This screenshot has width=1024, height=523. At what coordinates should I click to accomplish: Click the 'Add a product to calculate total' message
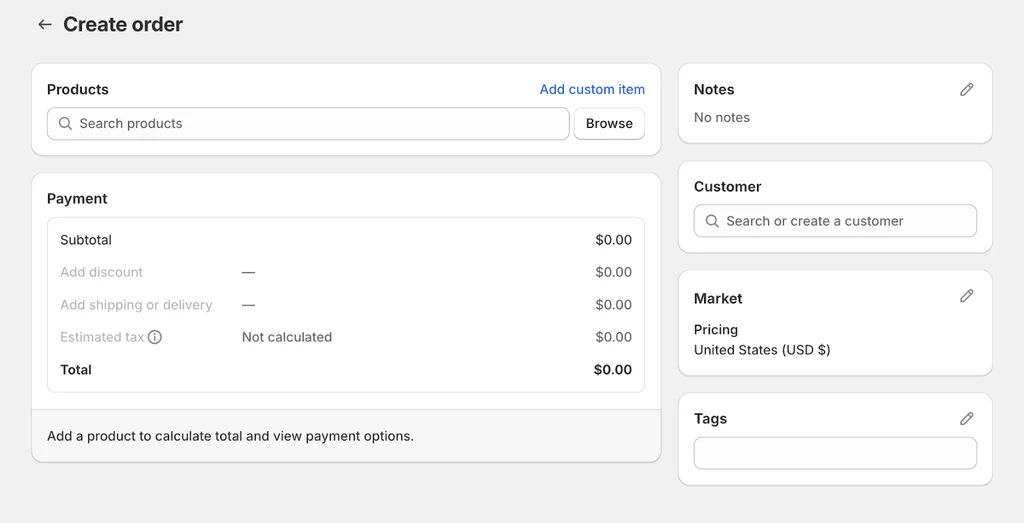(x=231, y=436)
